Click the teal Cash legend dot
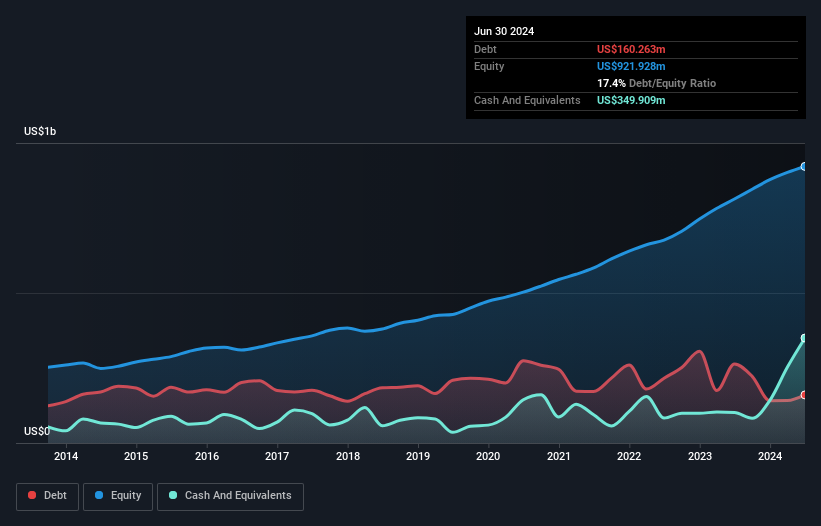 pos(173,495)
